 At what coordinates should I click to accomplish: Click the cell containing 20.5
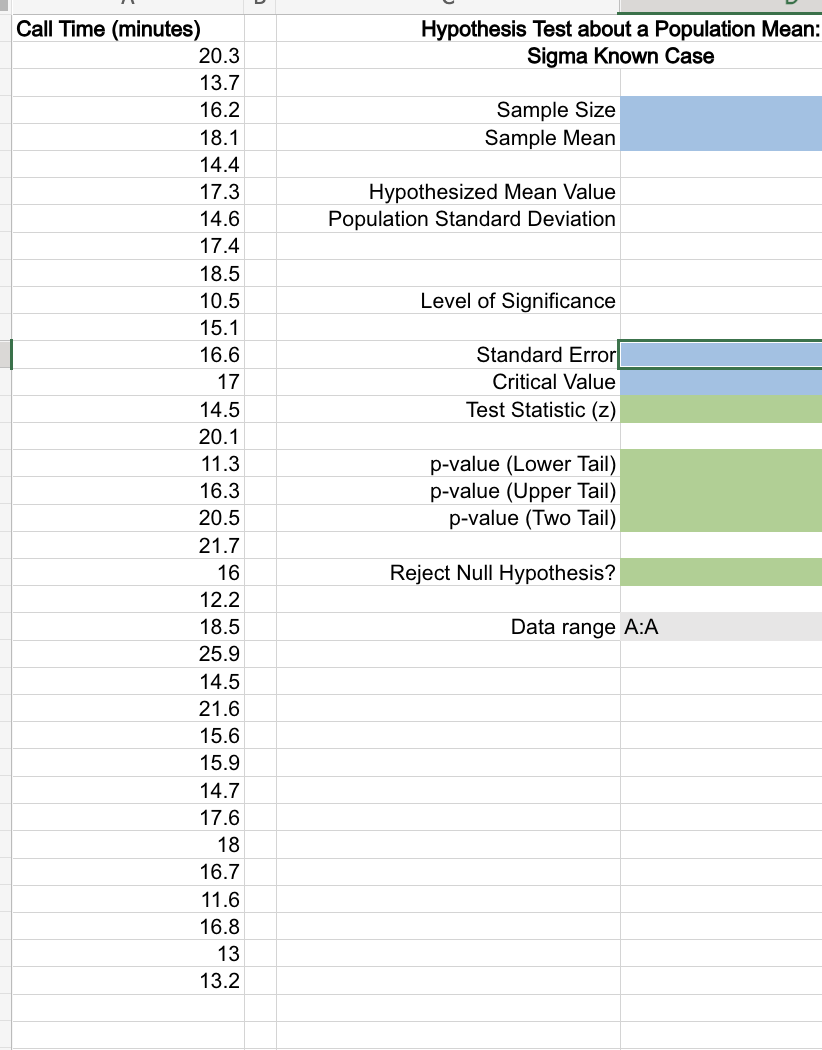128,518
